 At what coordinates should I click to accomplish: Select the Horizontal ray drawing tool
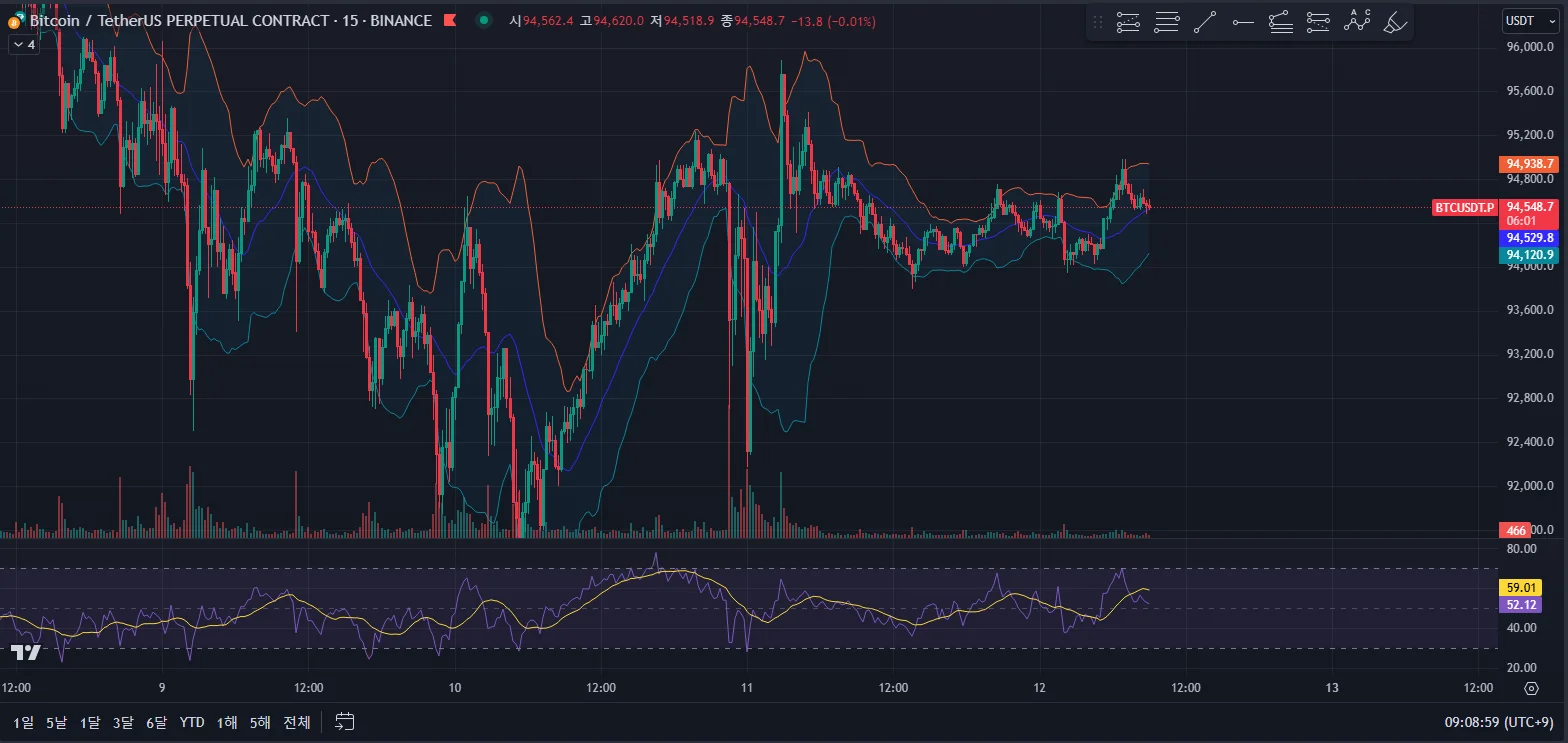(x=1243, y=22)
